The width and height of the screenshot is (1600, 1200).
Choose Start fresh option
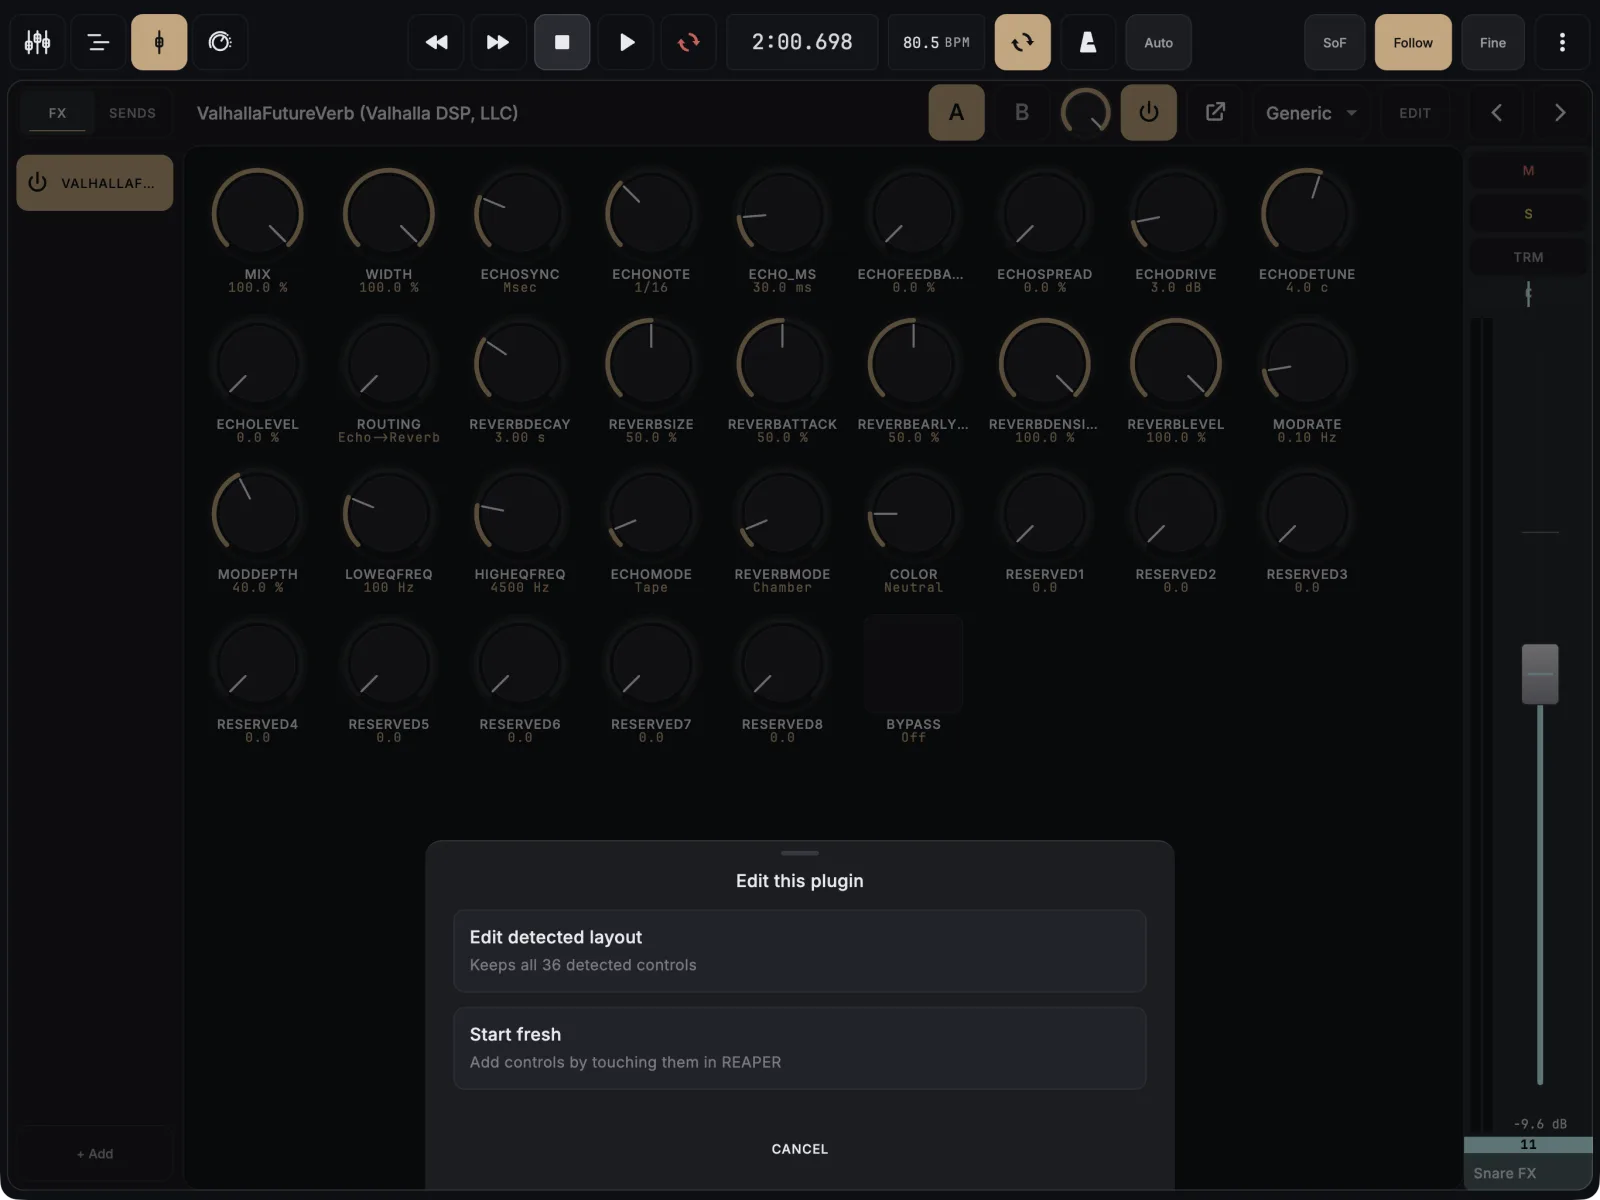pyautogui.click(x=800, y=1048)
